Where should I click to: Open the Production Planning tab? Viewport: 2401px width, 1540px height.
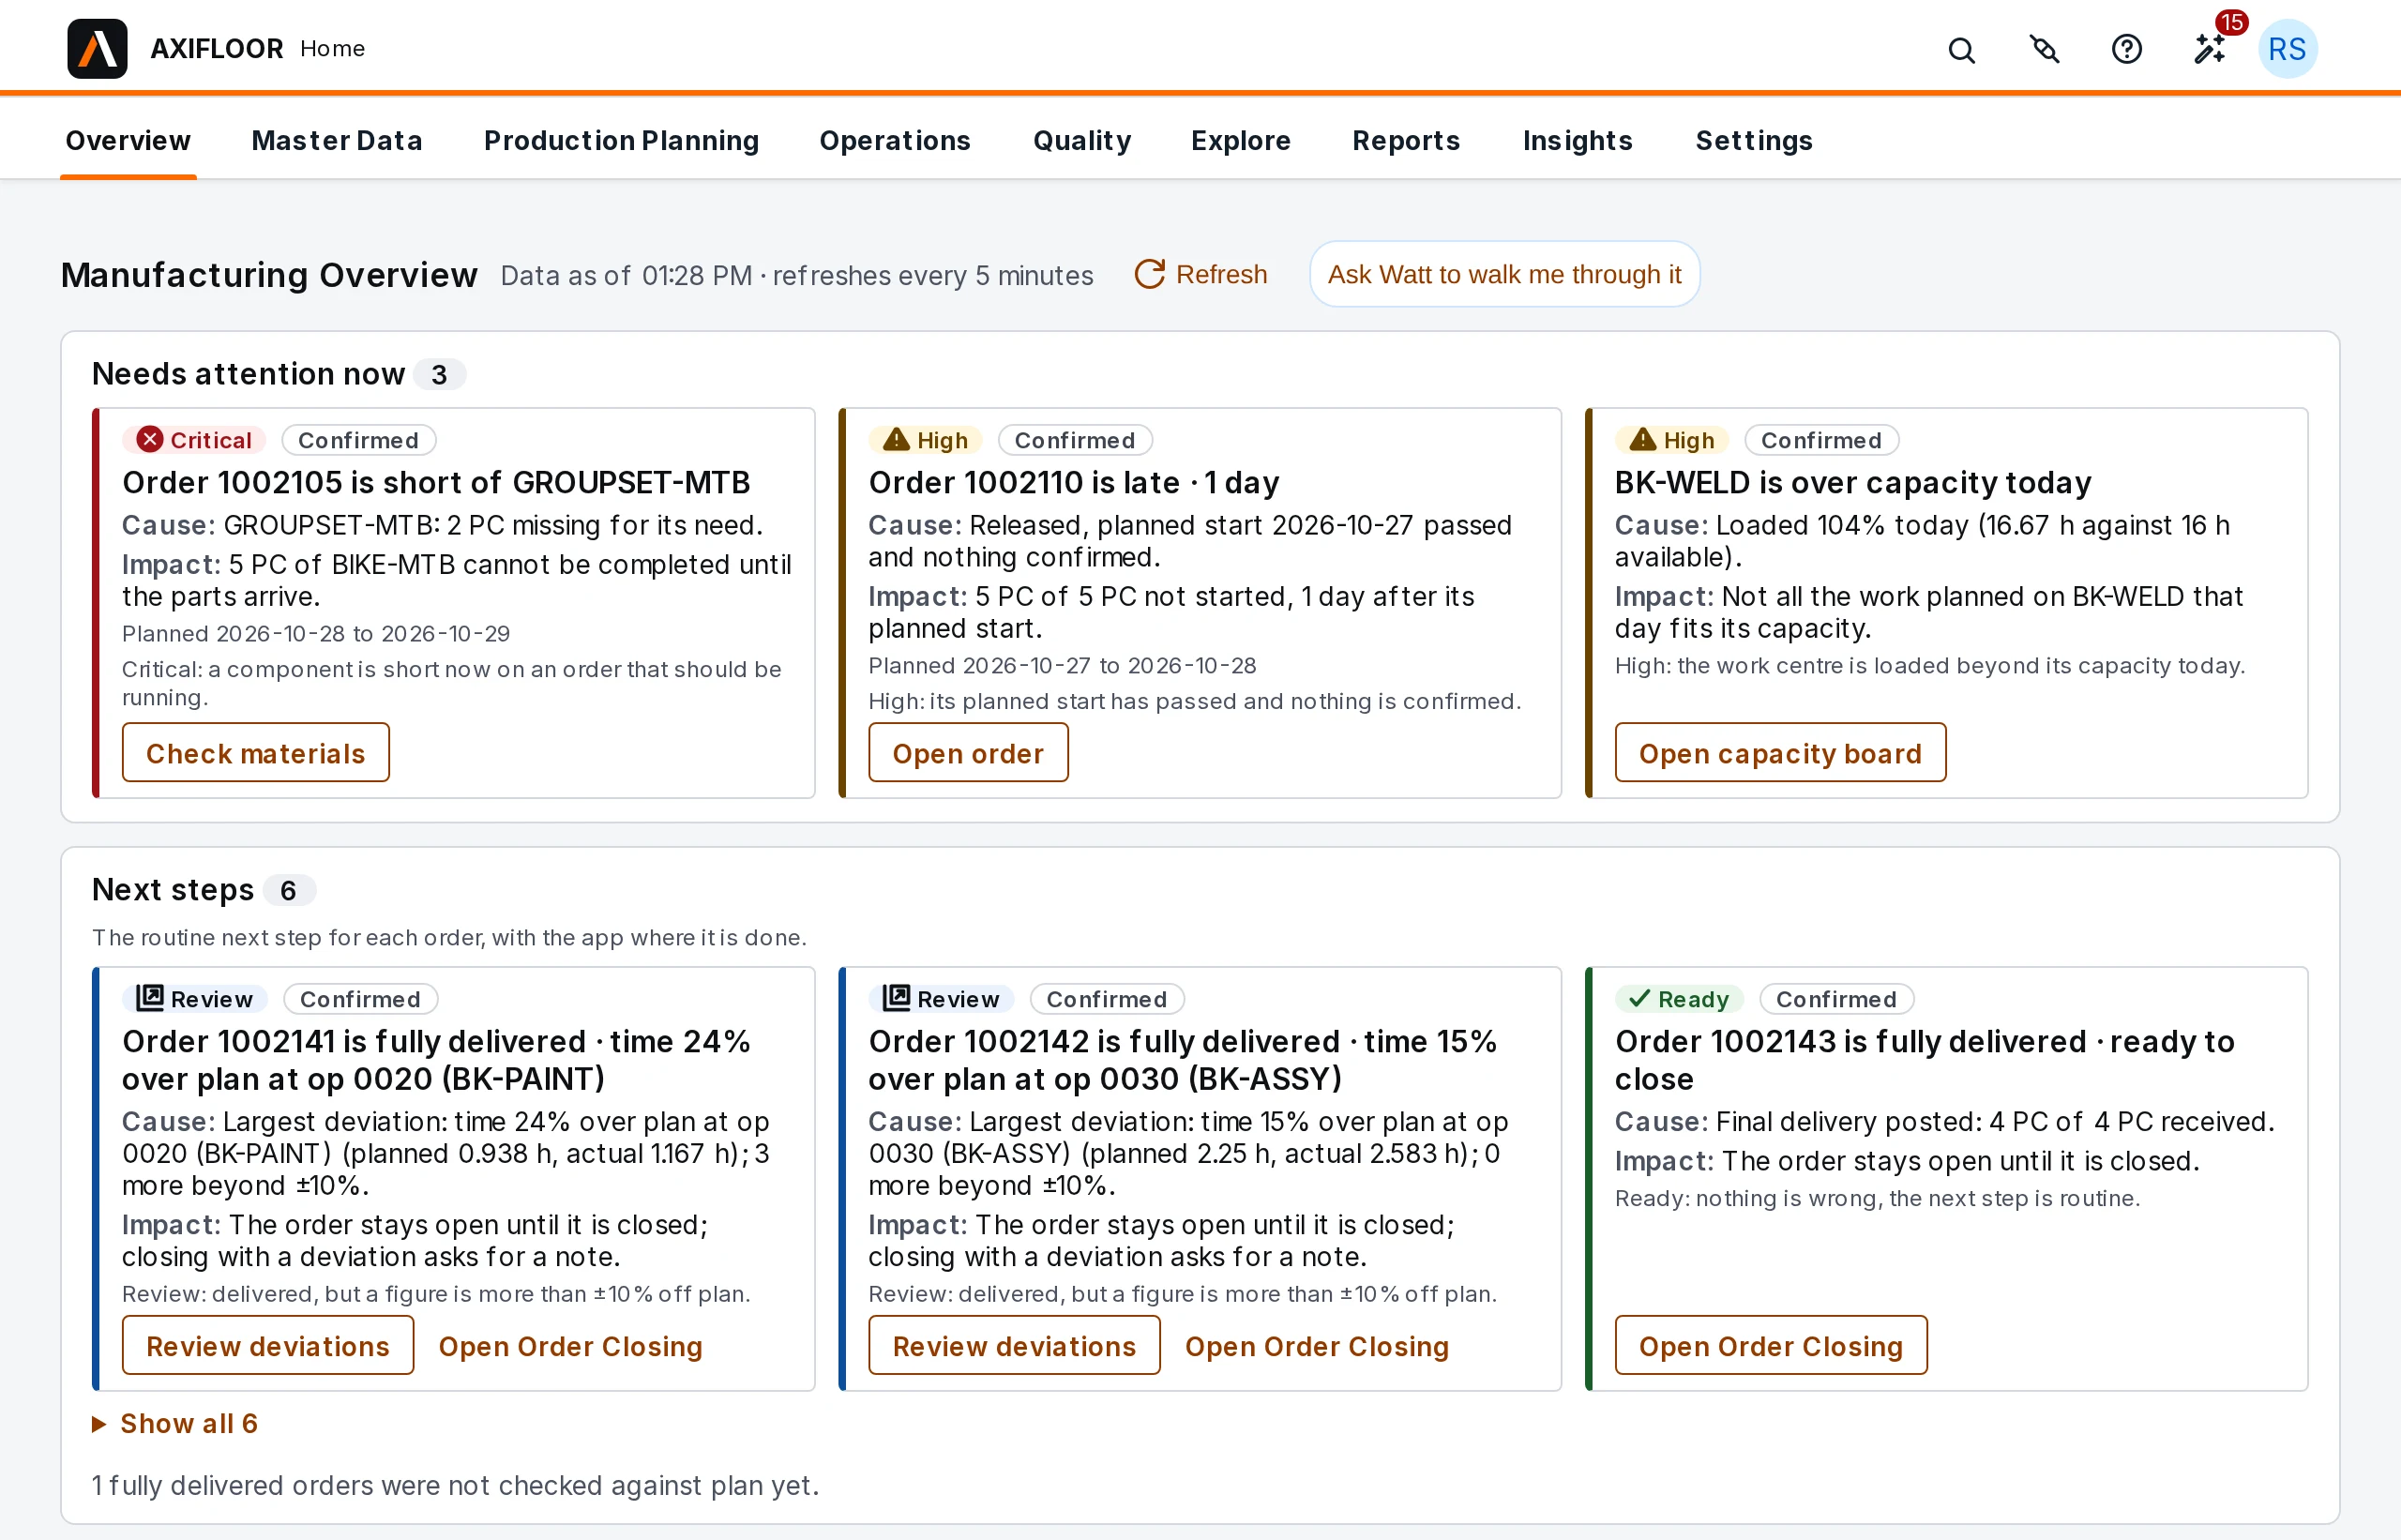621,141
